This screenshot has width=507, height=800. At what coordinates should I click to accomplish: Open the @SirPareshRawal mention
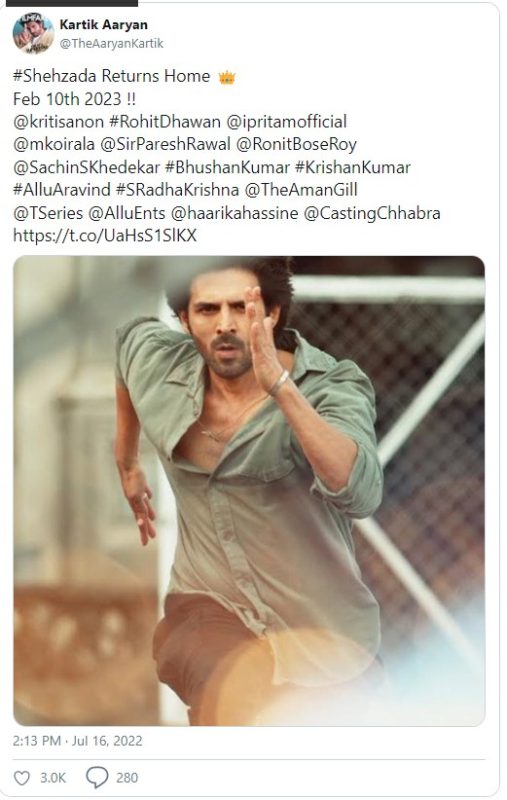pyautogui.click(x=166, y=144)
